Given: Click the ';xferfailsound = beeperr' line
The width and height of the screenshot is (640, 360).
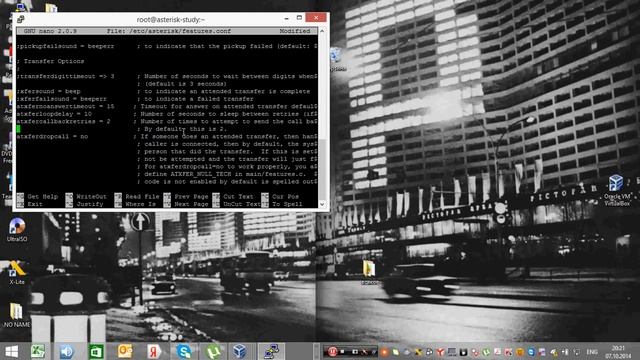Looking at the screenshot, I should [x=62, y=99].
